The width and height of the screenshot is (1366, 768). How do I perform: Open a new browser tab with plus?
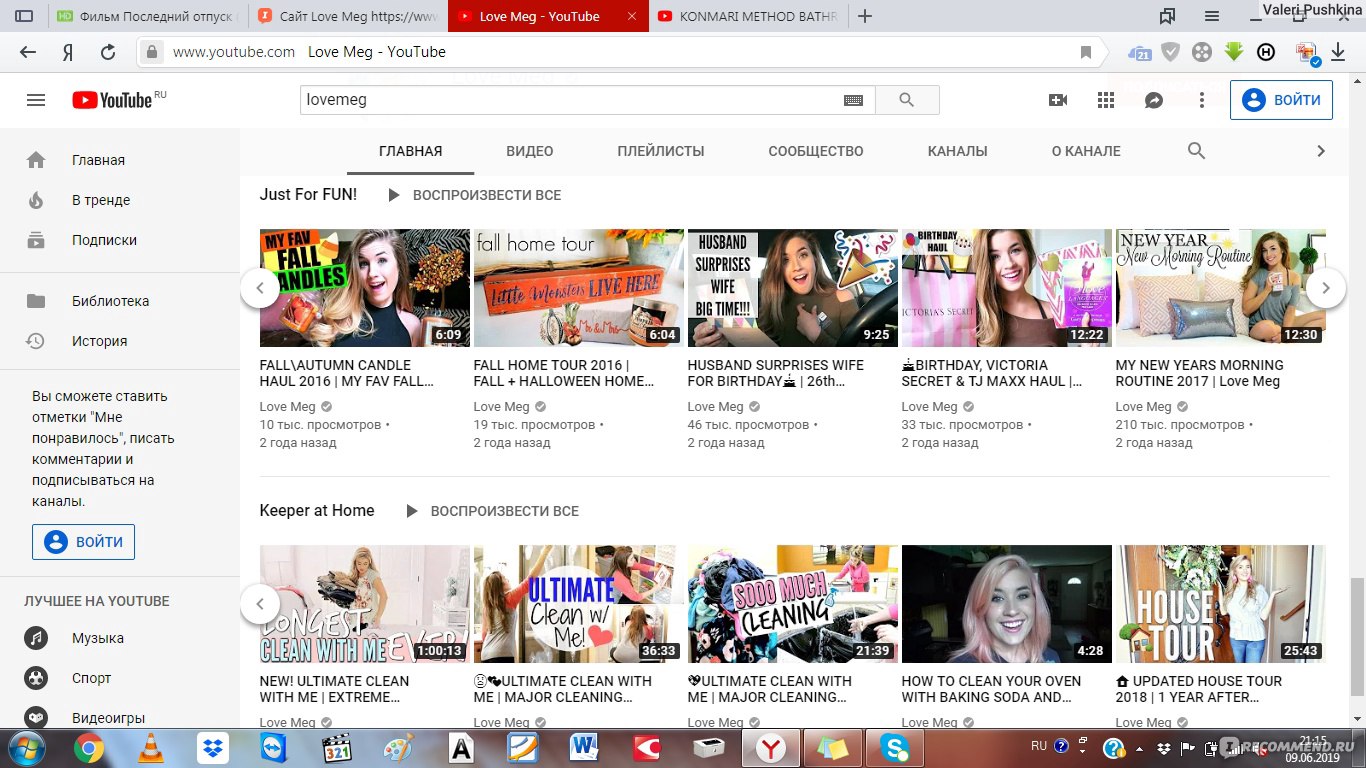(x=865, y=16)
